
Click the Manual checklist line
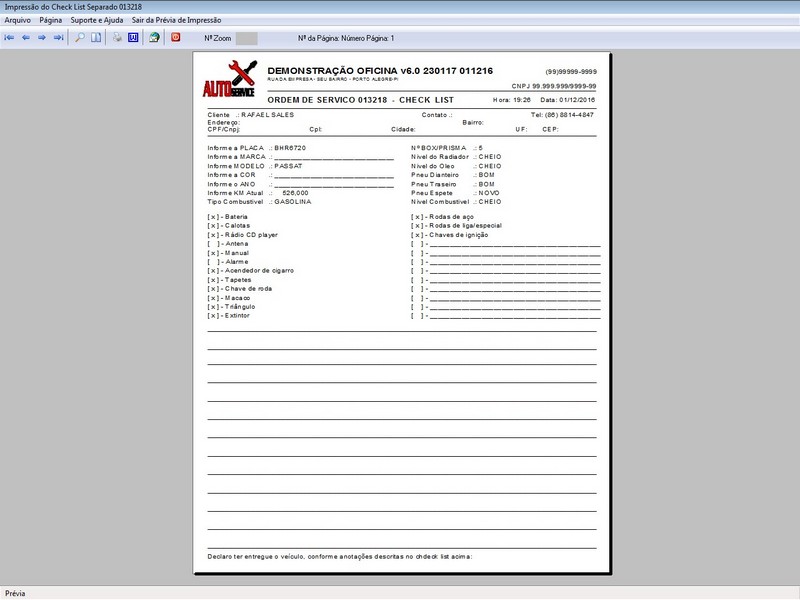pos(228,253)
